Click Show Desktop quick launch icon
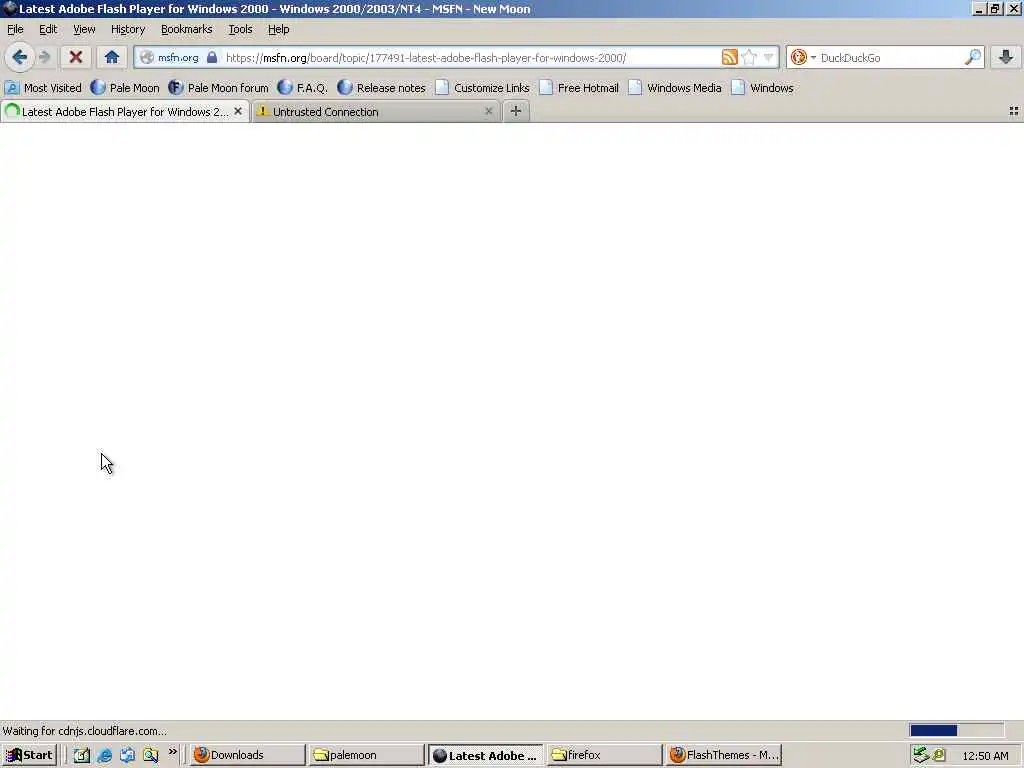This screenshot has height=768, width=1024. (x=82, y=755)
